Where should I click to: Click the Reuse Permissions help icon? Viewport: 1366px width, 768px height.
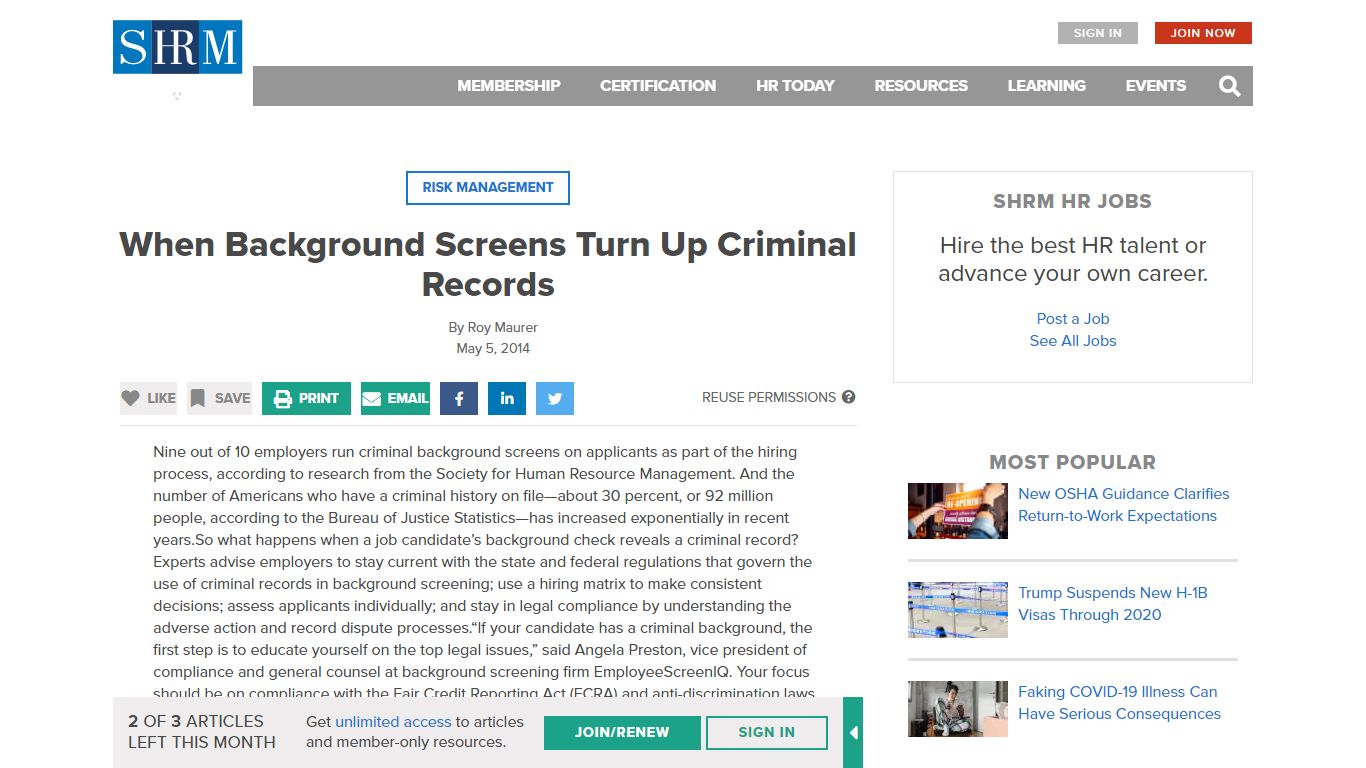coord(848,397)
